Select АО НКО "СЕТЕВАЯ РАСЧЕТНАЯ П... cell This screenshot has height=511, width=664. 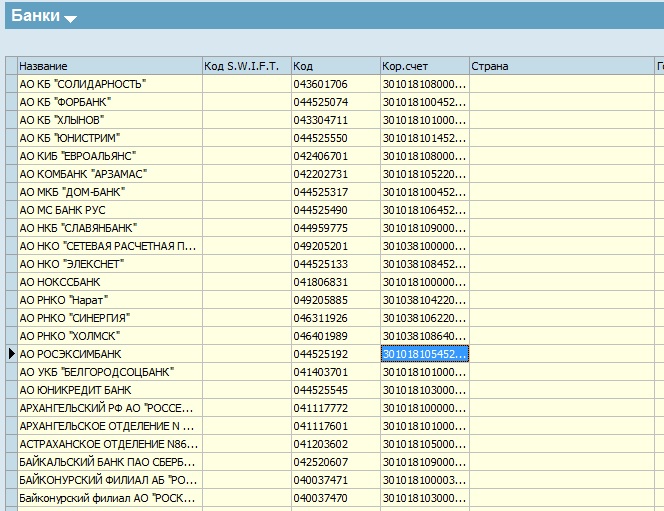110,246
